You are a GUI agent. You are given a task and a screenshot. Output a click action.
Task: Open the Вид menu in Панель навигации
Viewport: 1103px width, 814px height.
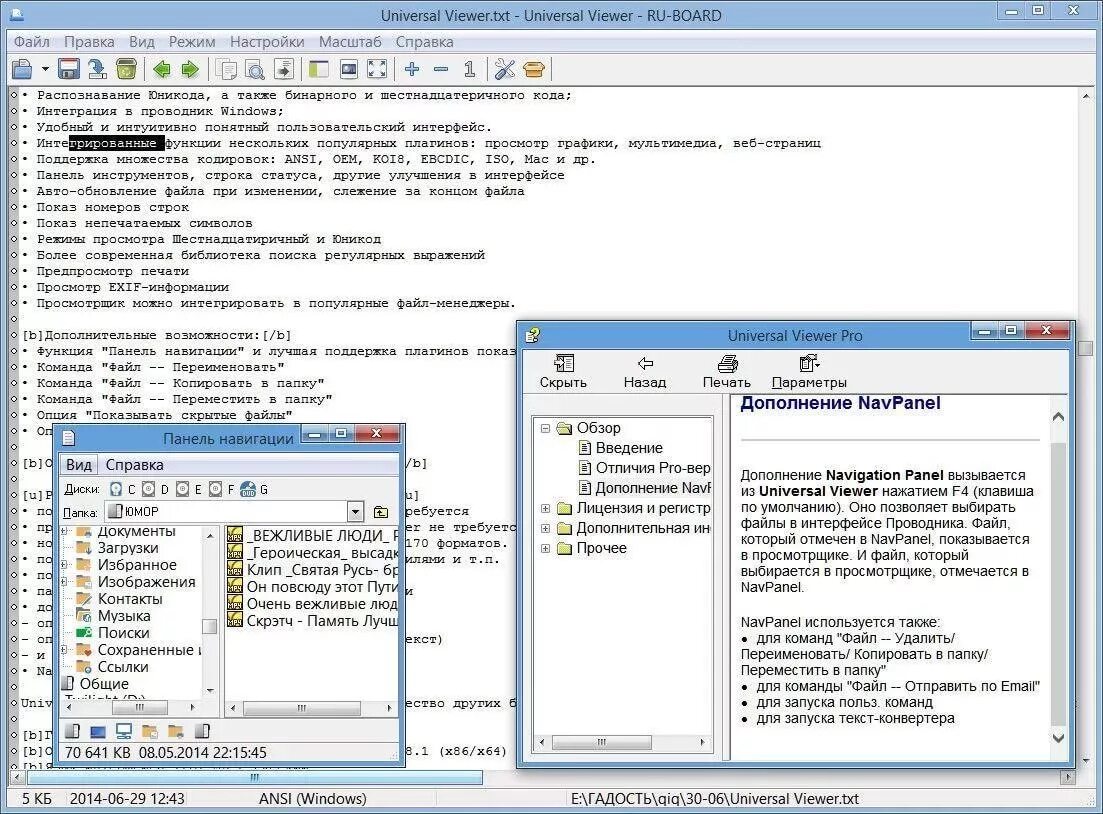[79, 464]
